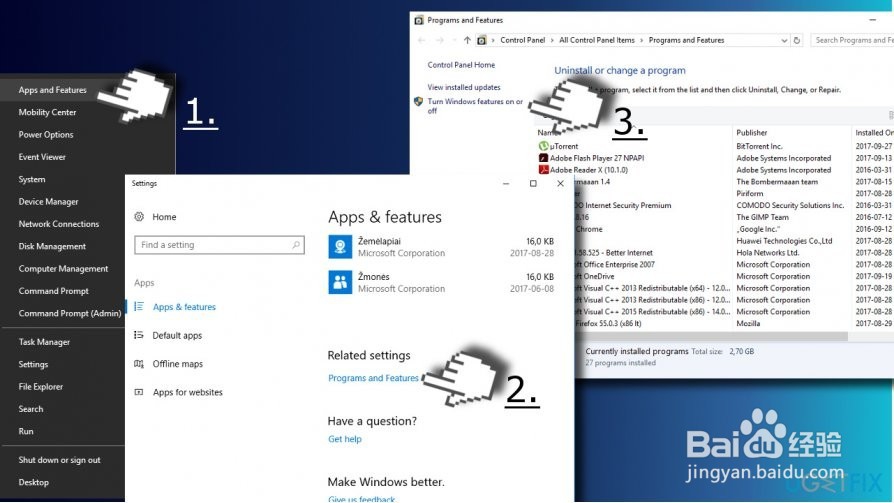
Task: Choose Search in the Win+X menu
Action: [x=31, y=409]
